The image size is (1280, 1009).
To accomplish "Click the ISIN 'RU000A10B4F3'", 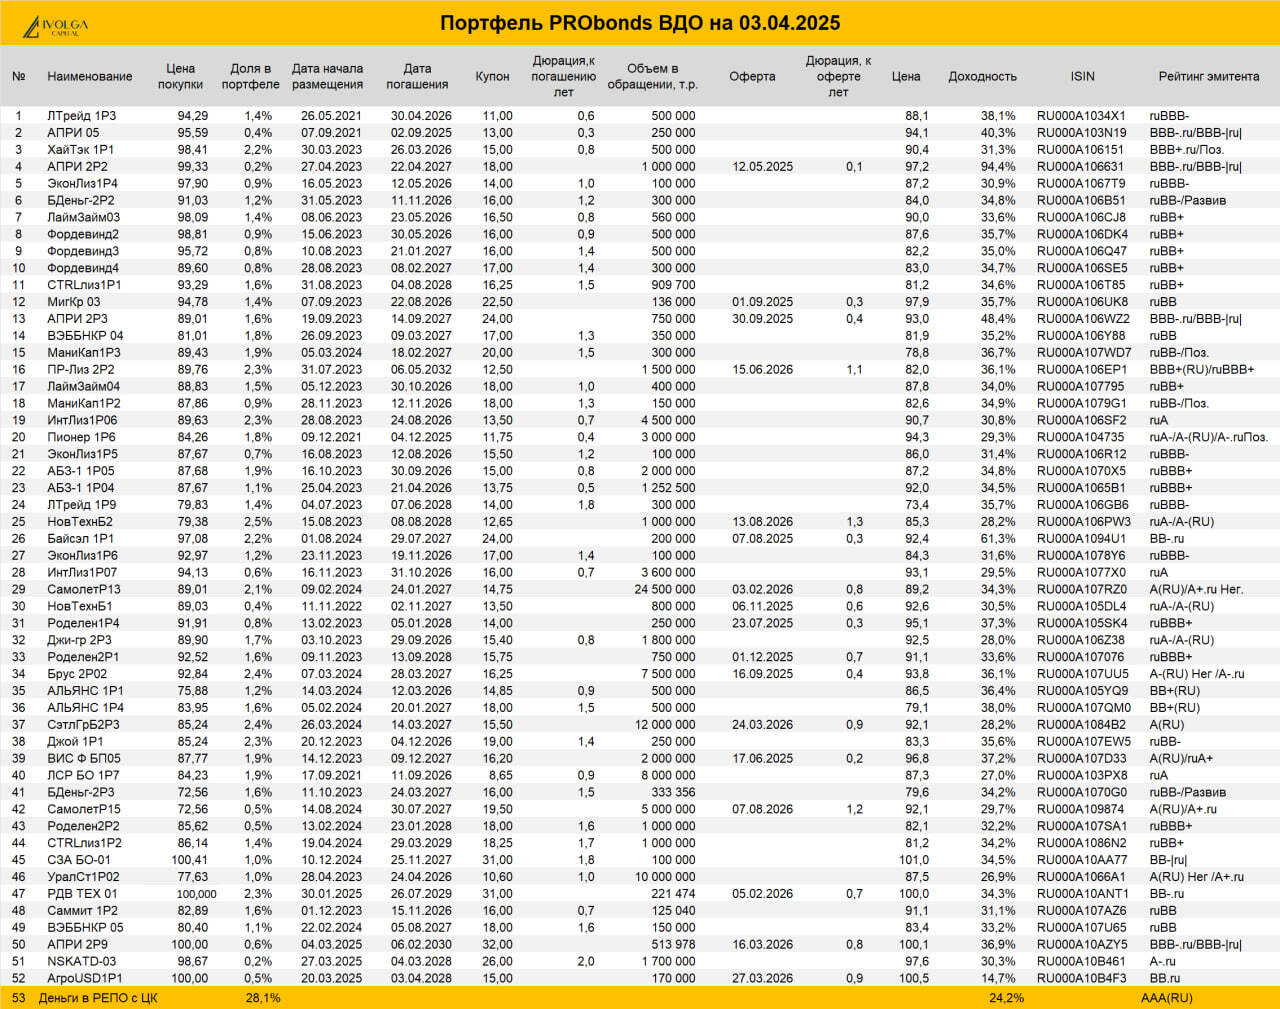I will pos(1081,979).
